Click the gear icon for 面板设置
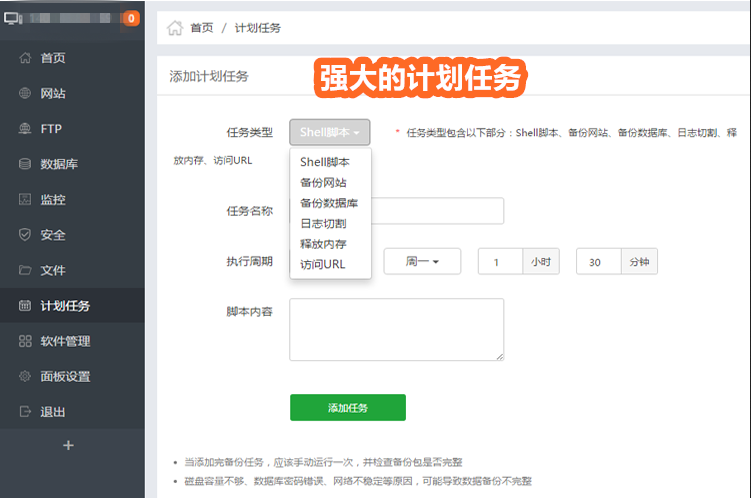The width and height of the screenshot is (751, 498). [x=25, y=377]
